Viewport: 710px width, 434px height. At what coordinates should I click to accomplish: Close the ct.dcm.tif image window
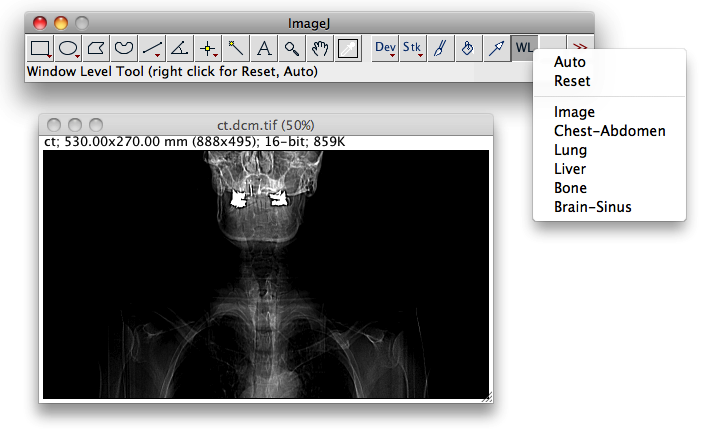coord(54,125)
